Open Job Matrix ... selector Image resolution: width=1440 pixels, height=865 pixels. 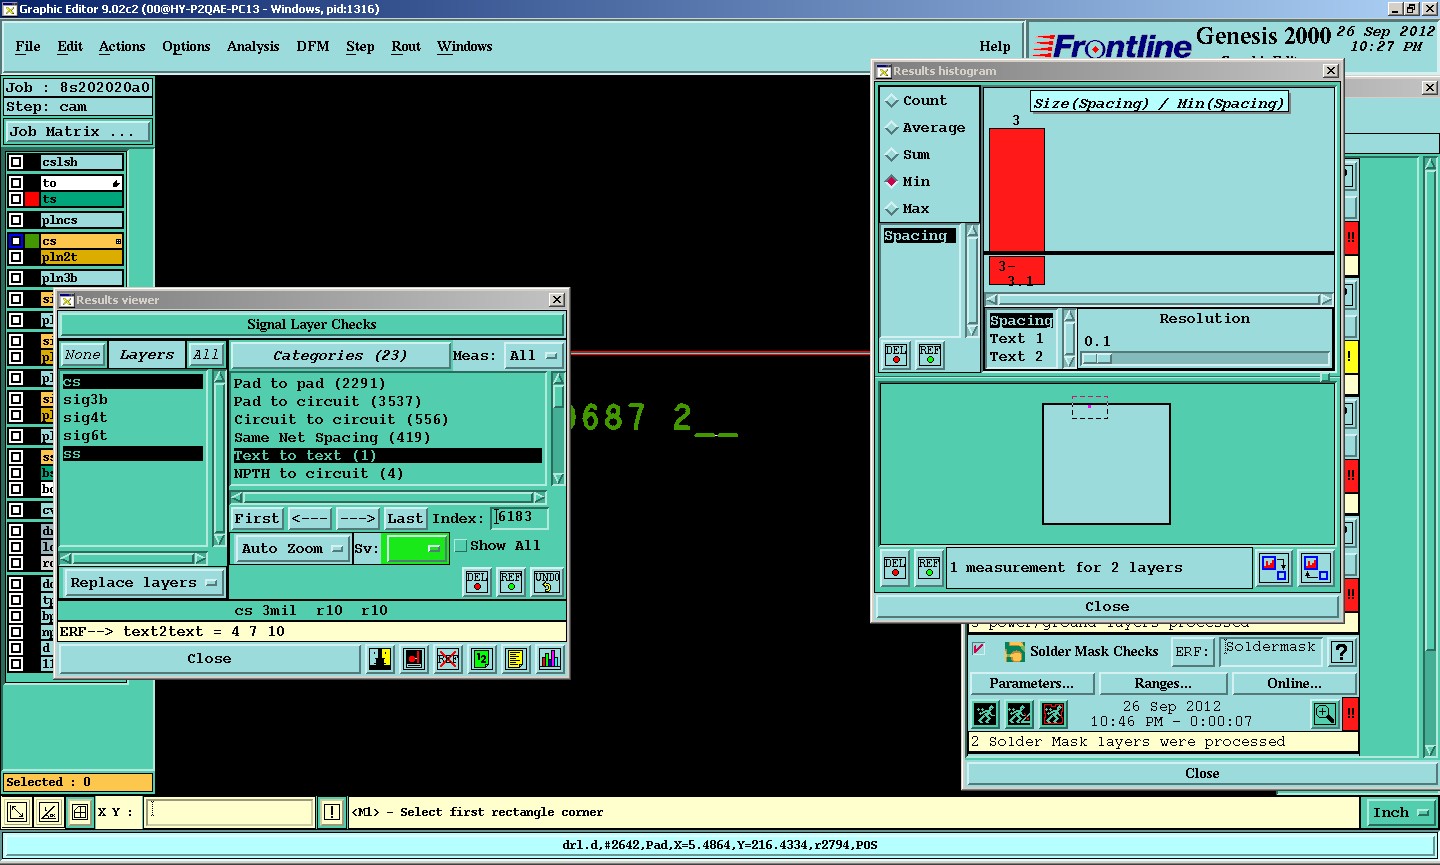coord(79,132)
